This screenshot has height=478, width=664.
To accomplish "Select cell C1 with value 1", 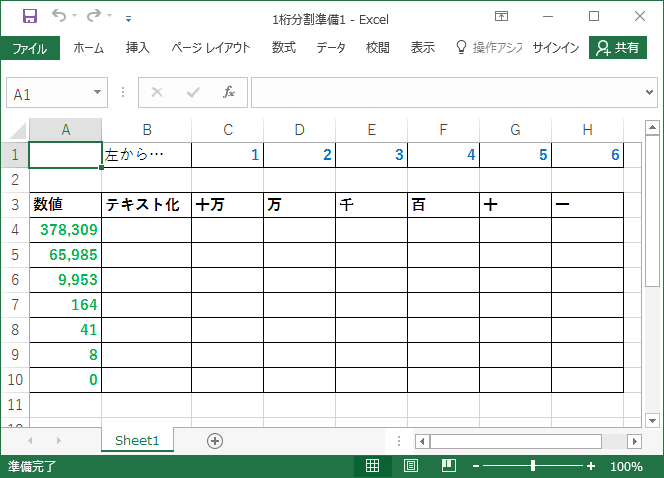I will [227, 155].
